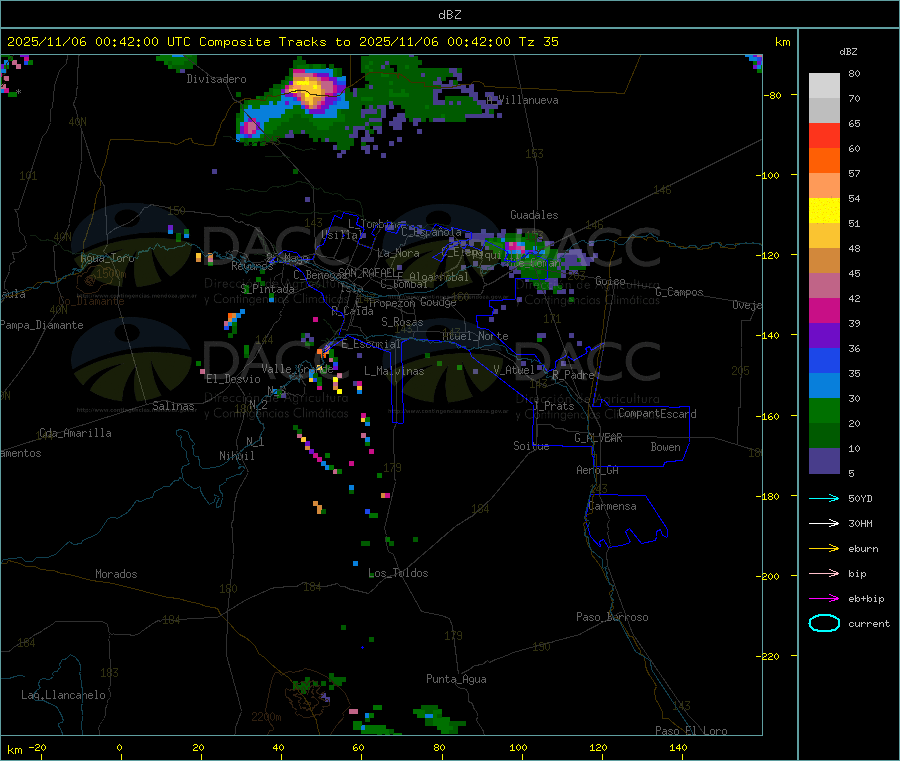Click the dBZ heading above the color scale
The height and width of the screenshot is (761, 900).
coord(848,52)
